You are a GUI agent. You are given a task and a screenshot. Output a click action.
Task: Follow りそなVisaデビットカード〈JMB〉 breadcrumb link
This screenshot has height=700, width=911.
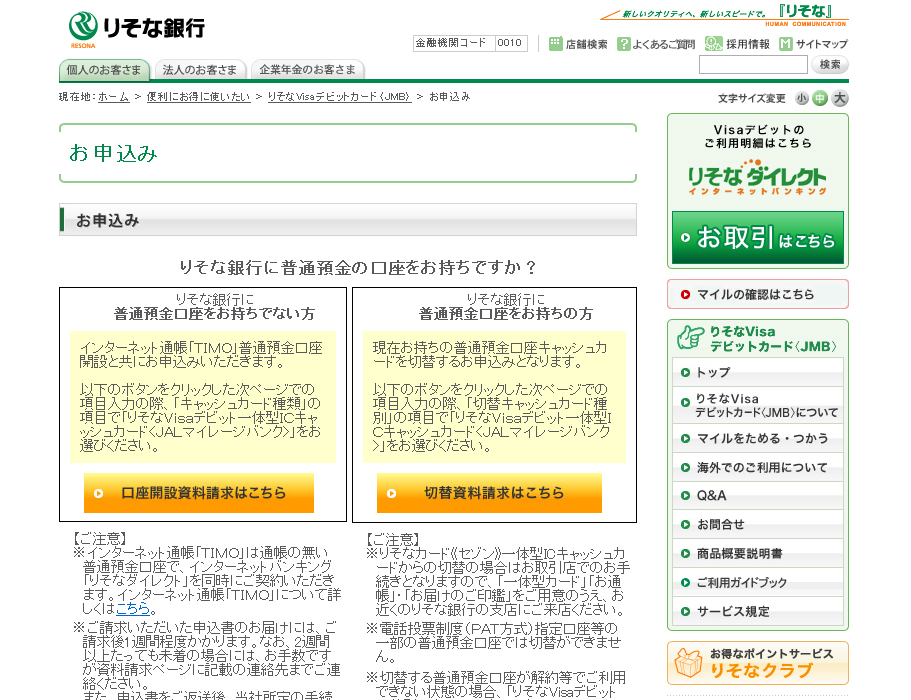coord(339,97)
